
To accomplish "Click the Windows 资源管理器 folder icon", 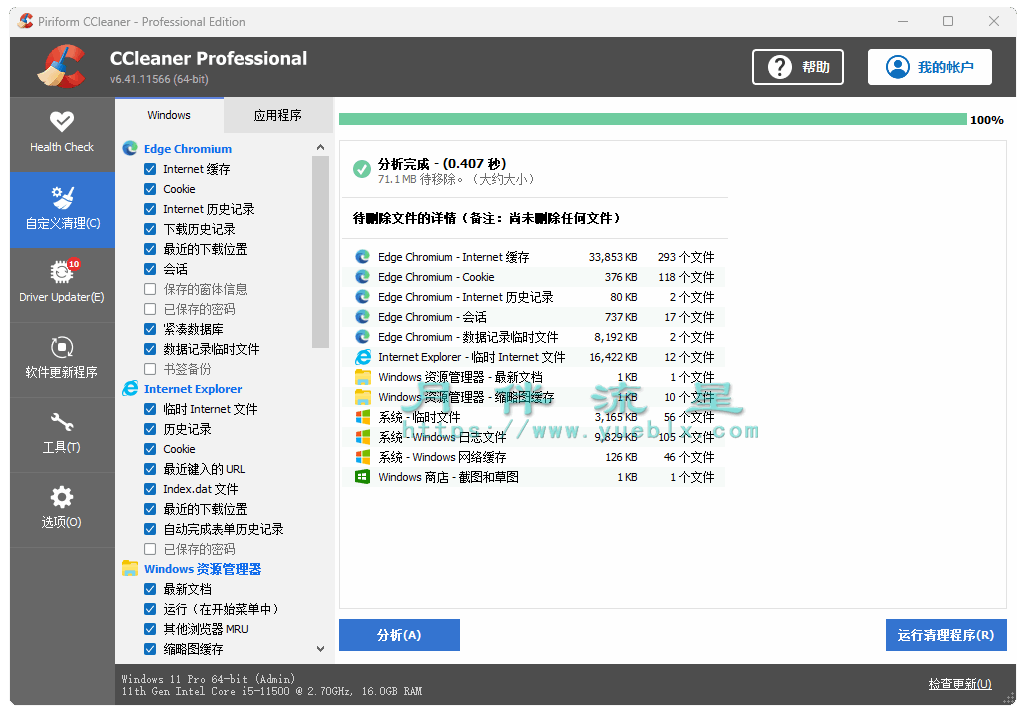I will coord(130,568).
